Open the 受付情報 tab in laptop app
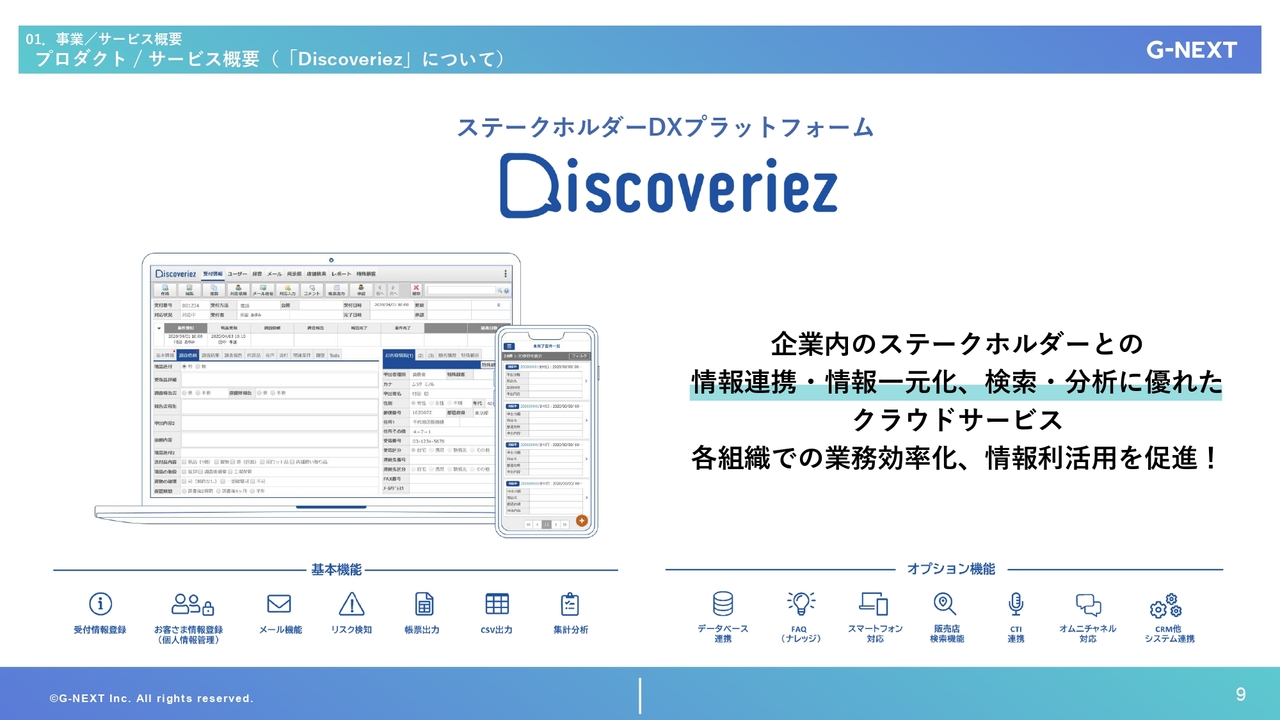This screenshot has width=1280, height=720. [213, 273]
